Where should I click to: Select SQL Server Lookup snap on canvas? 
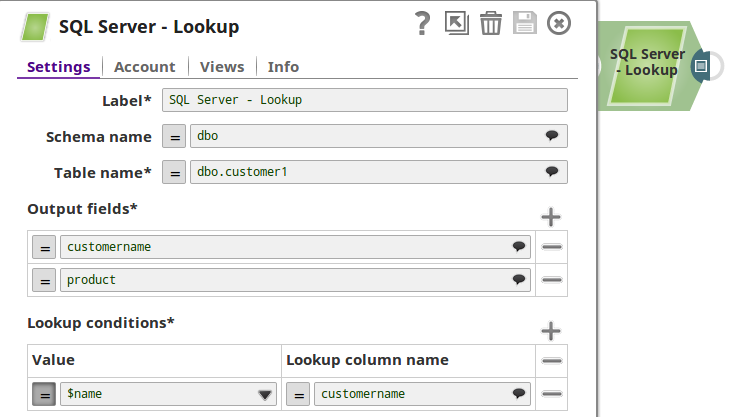(647, 66)
